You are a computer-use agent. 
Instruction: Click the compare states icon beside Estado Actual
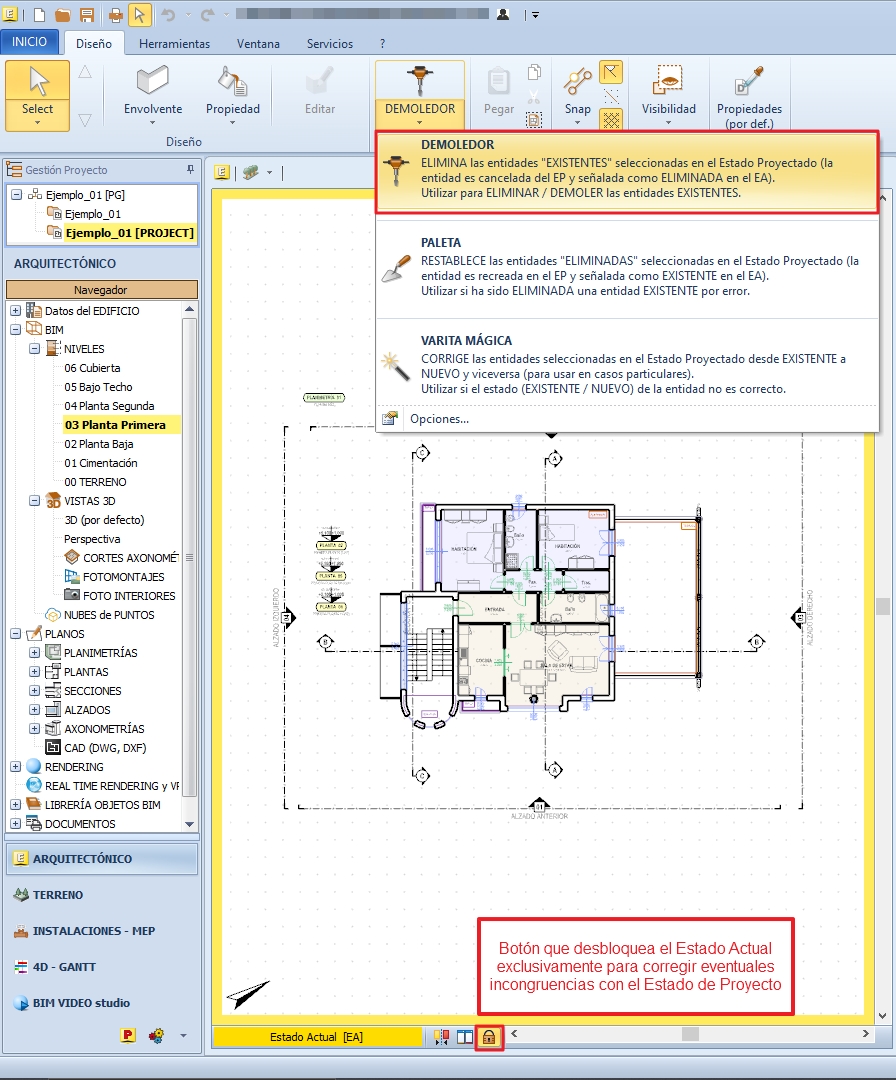pyautogui.click(x=441, y=1037)
